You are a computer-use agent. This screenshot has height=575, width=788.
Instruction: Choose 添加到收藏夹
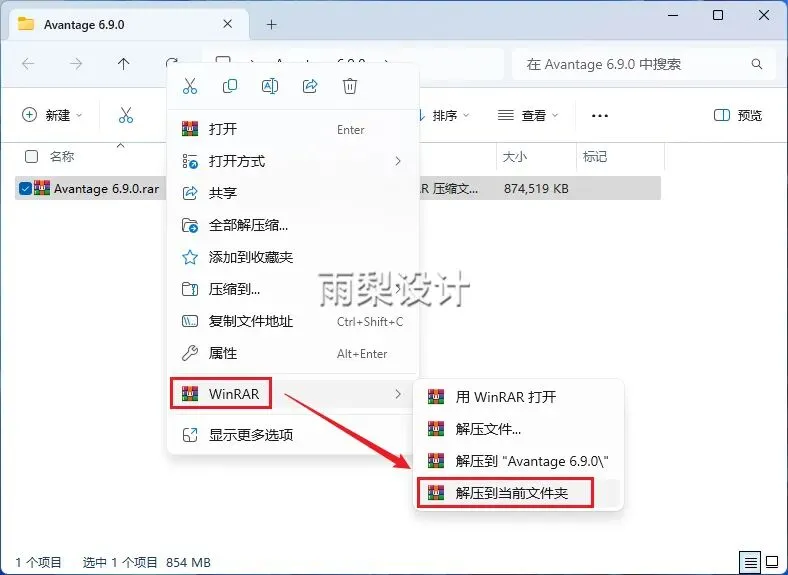point(292,257)
